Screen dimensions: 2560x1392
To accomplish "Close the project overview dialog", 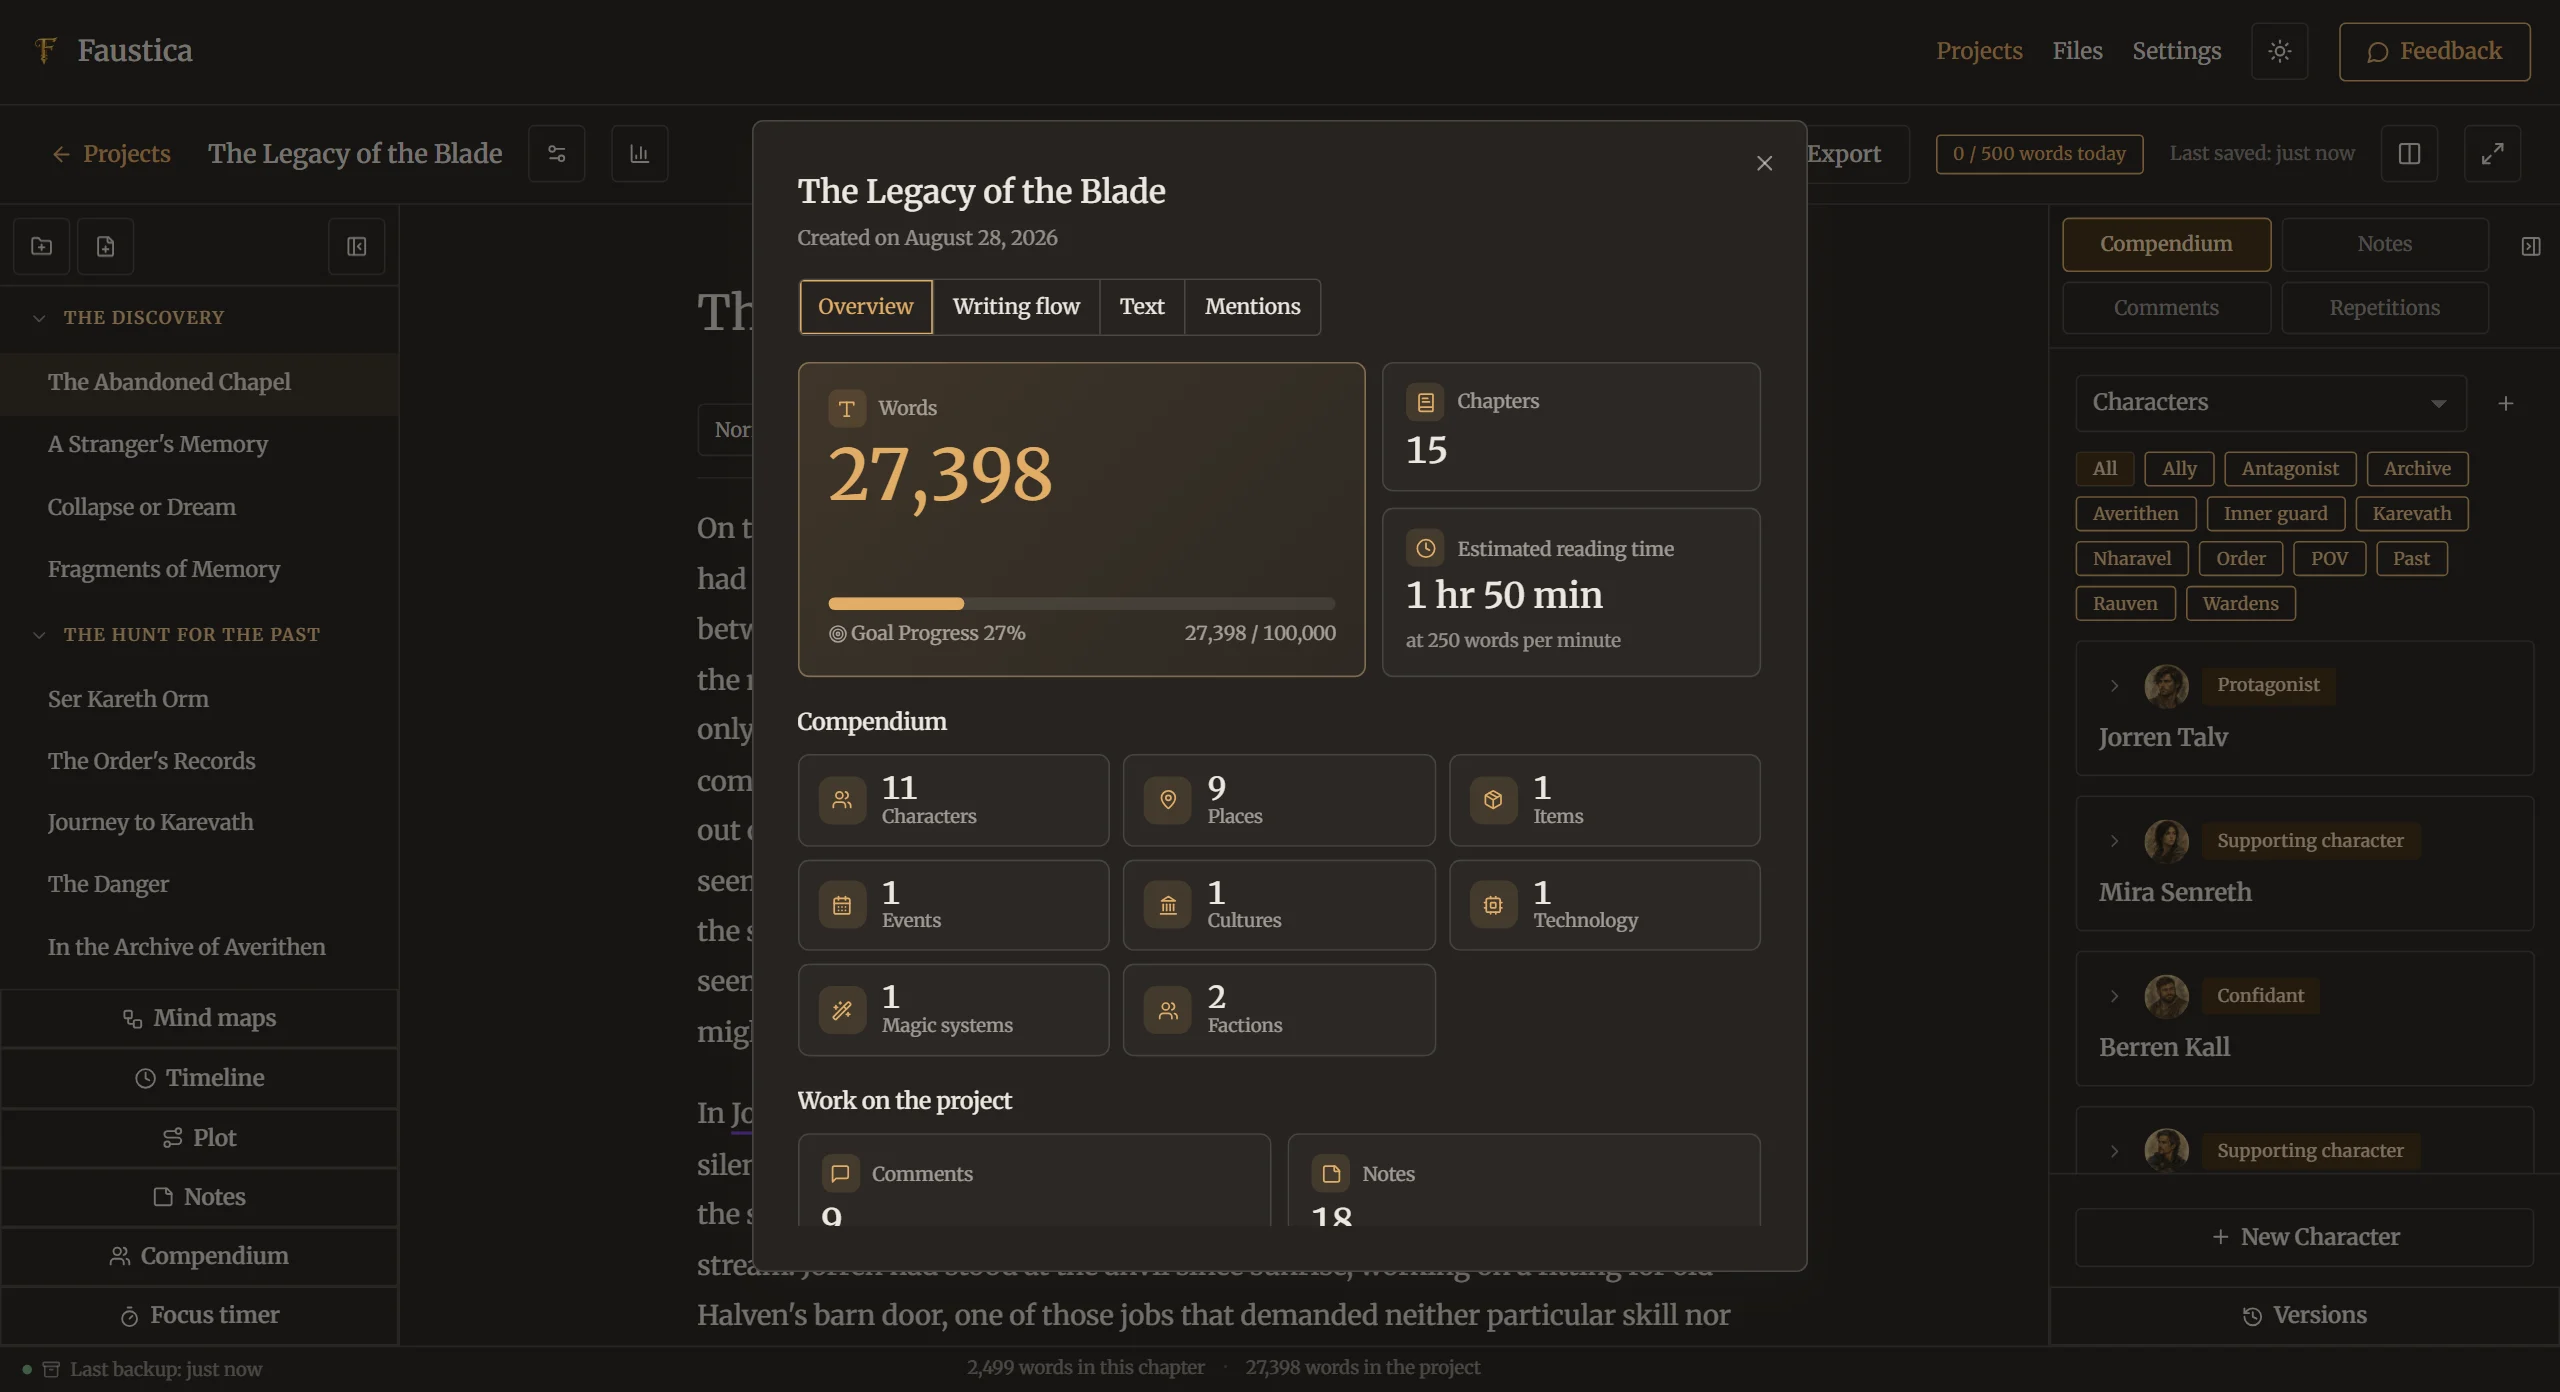I will (1764, 163).
